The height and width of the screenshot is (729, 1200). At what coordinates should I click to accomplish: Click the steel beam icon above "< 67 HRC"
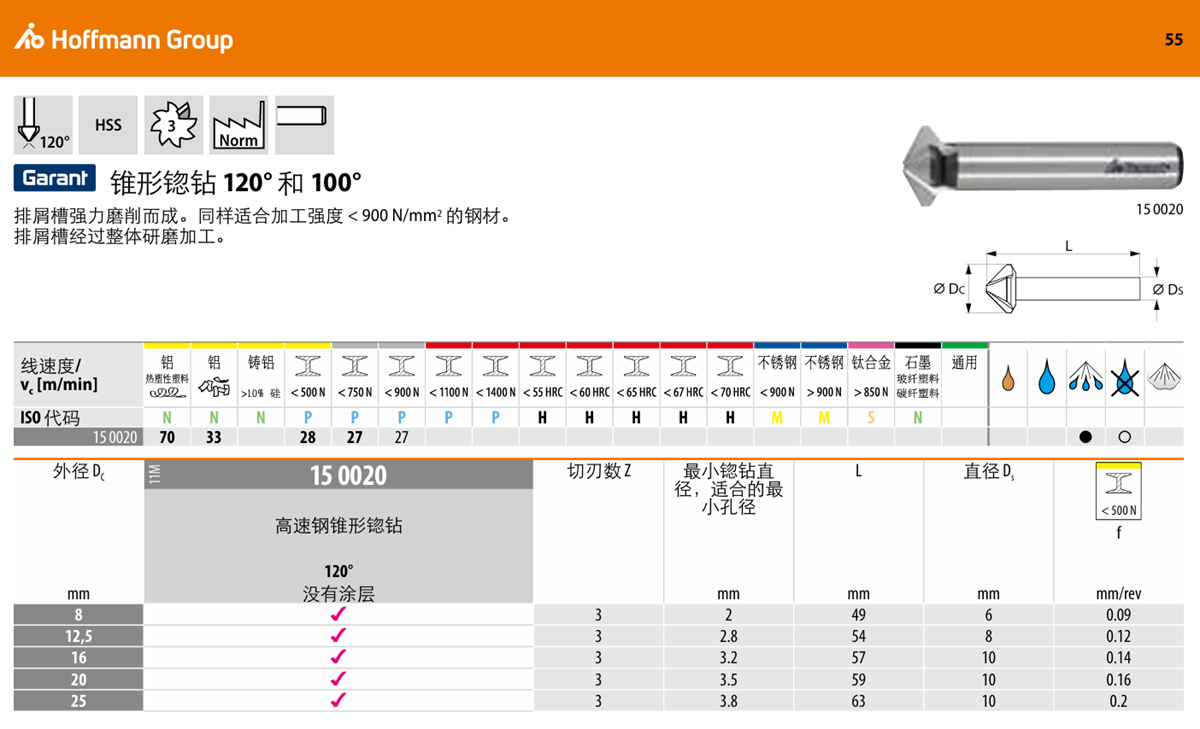[x=684, y=366]
